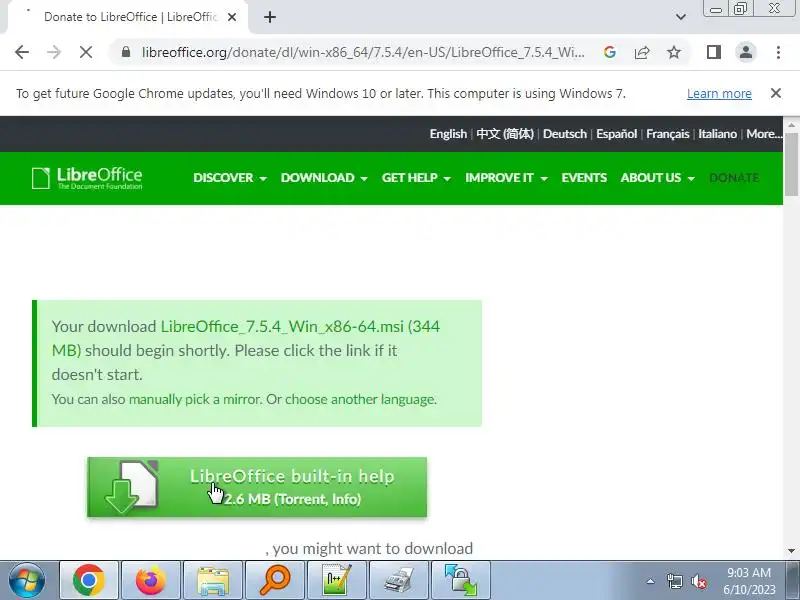Open the side panel icon
This screenshot has height=600, width=800.
click(714, 52)
